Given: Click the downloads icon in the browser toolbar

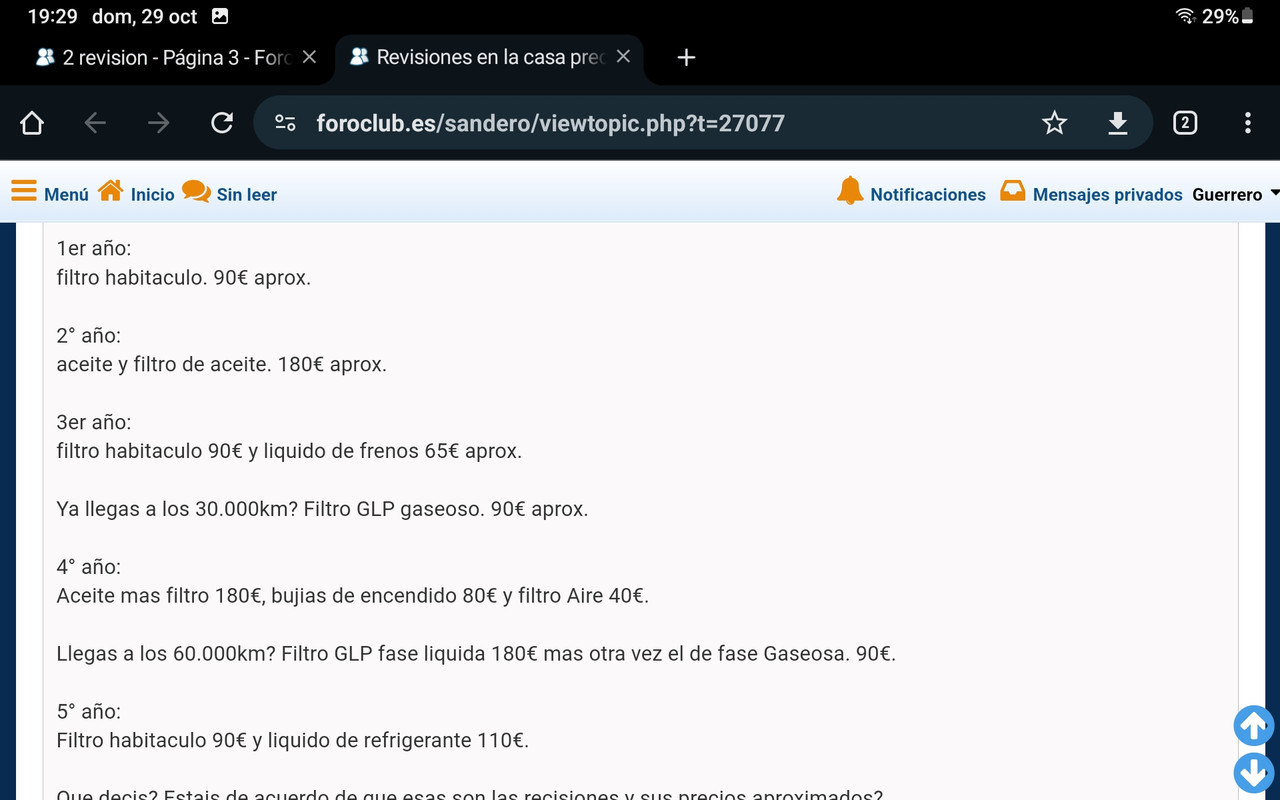Looking at the screenshot, I should [x=1117, y=122].
